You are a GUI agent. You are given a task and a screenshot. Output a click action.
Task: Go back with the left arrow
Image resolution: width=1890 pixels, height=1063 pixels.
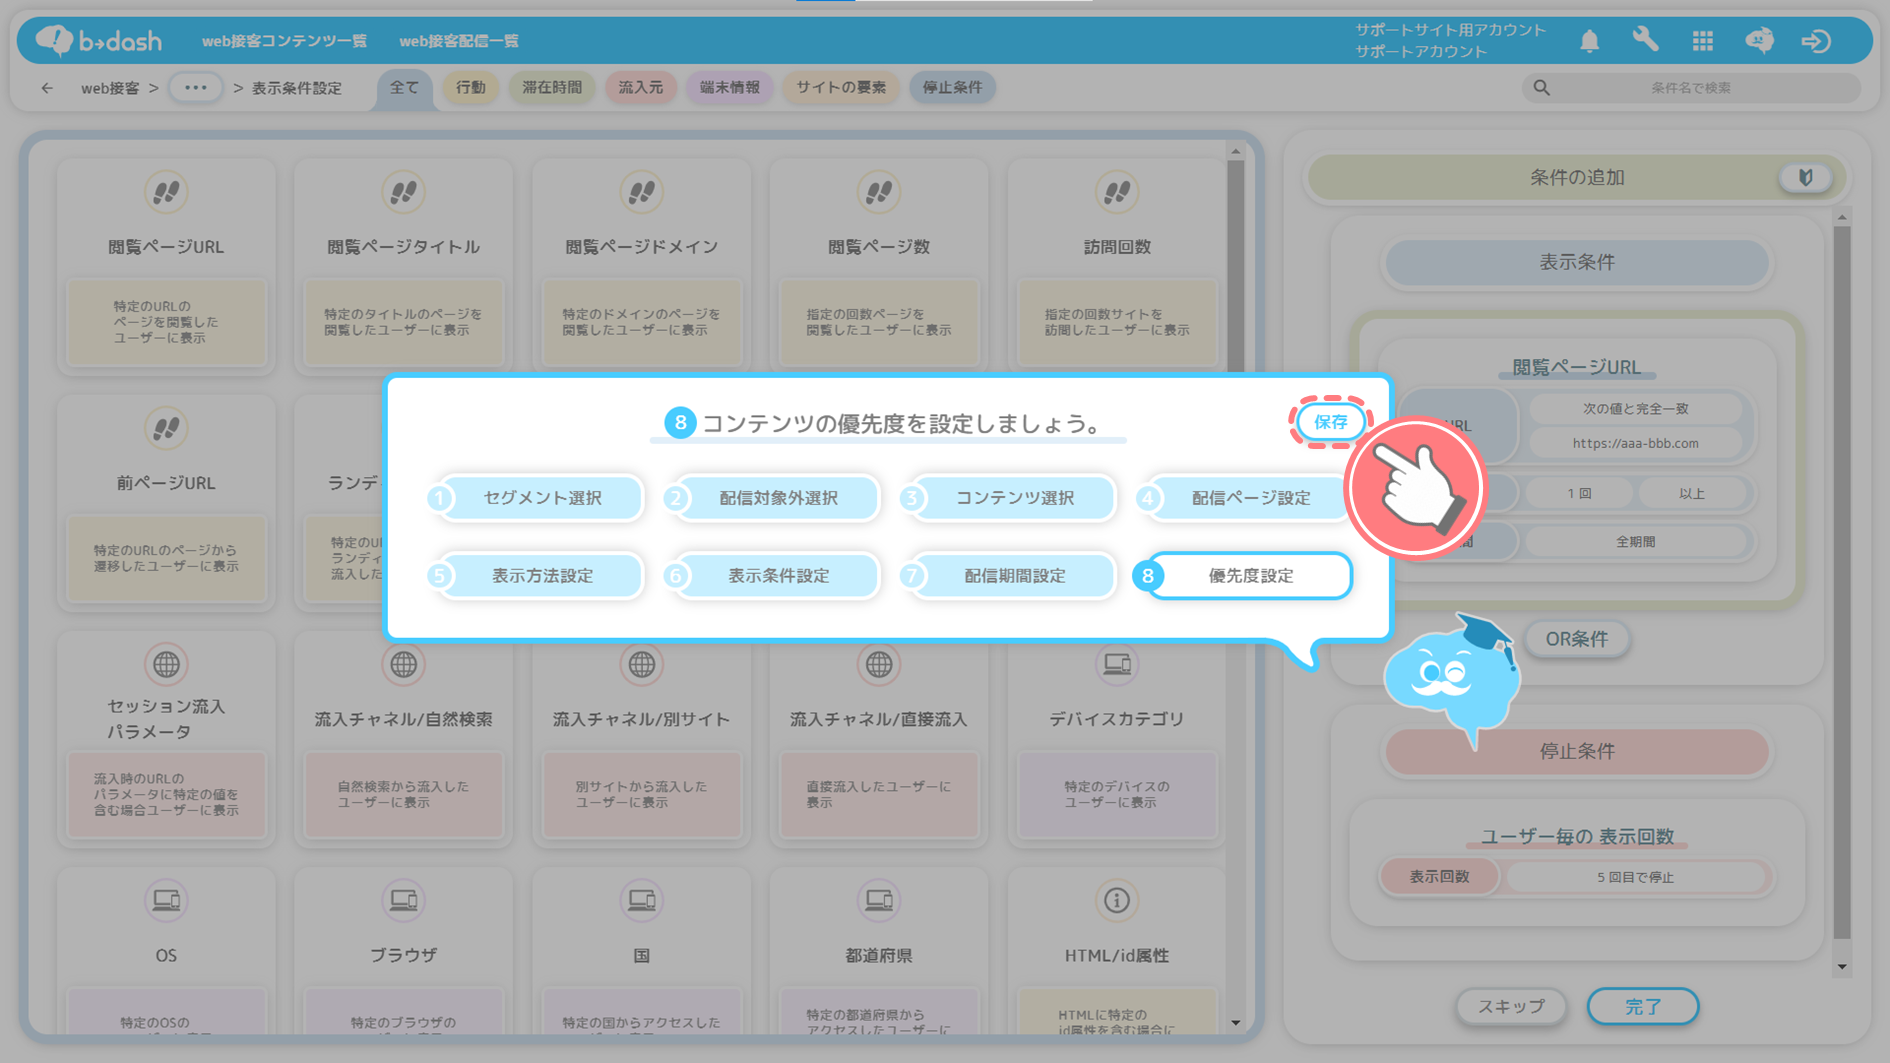tap(47, 88)
